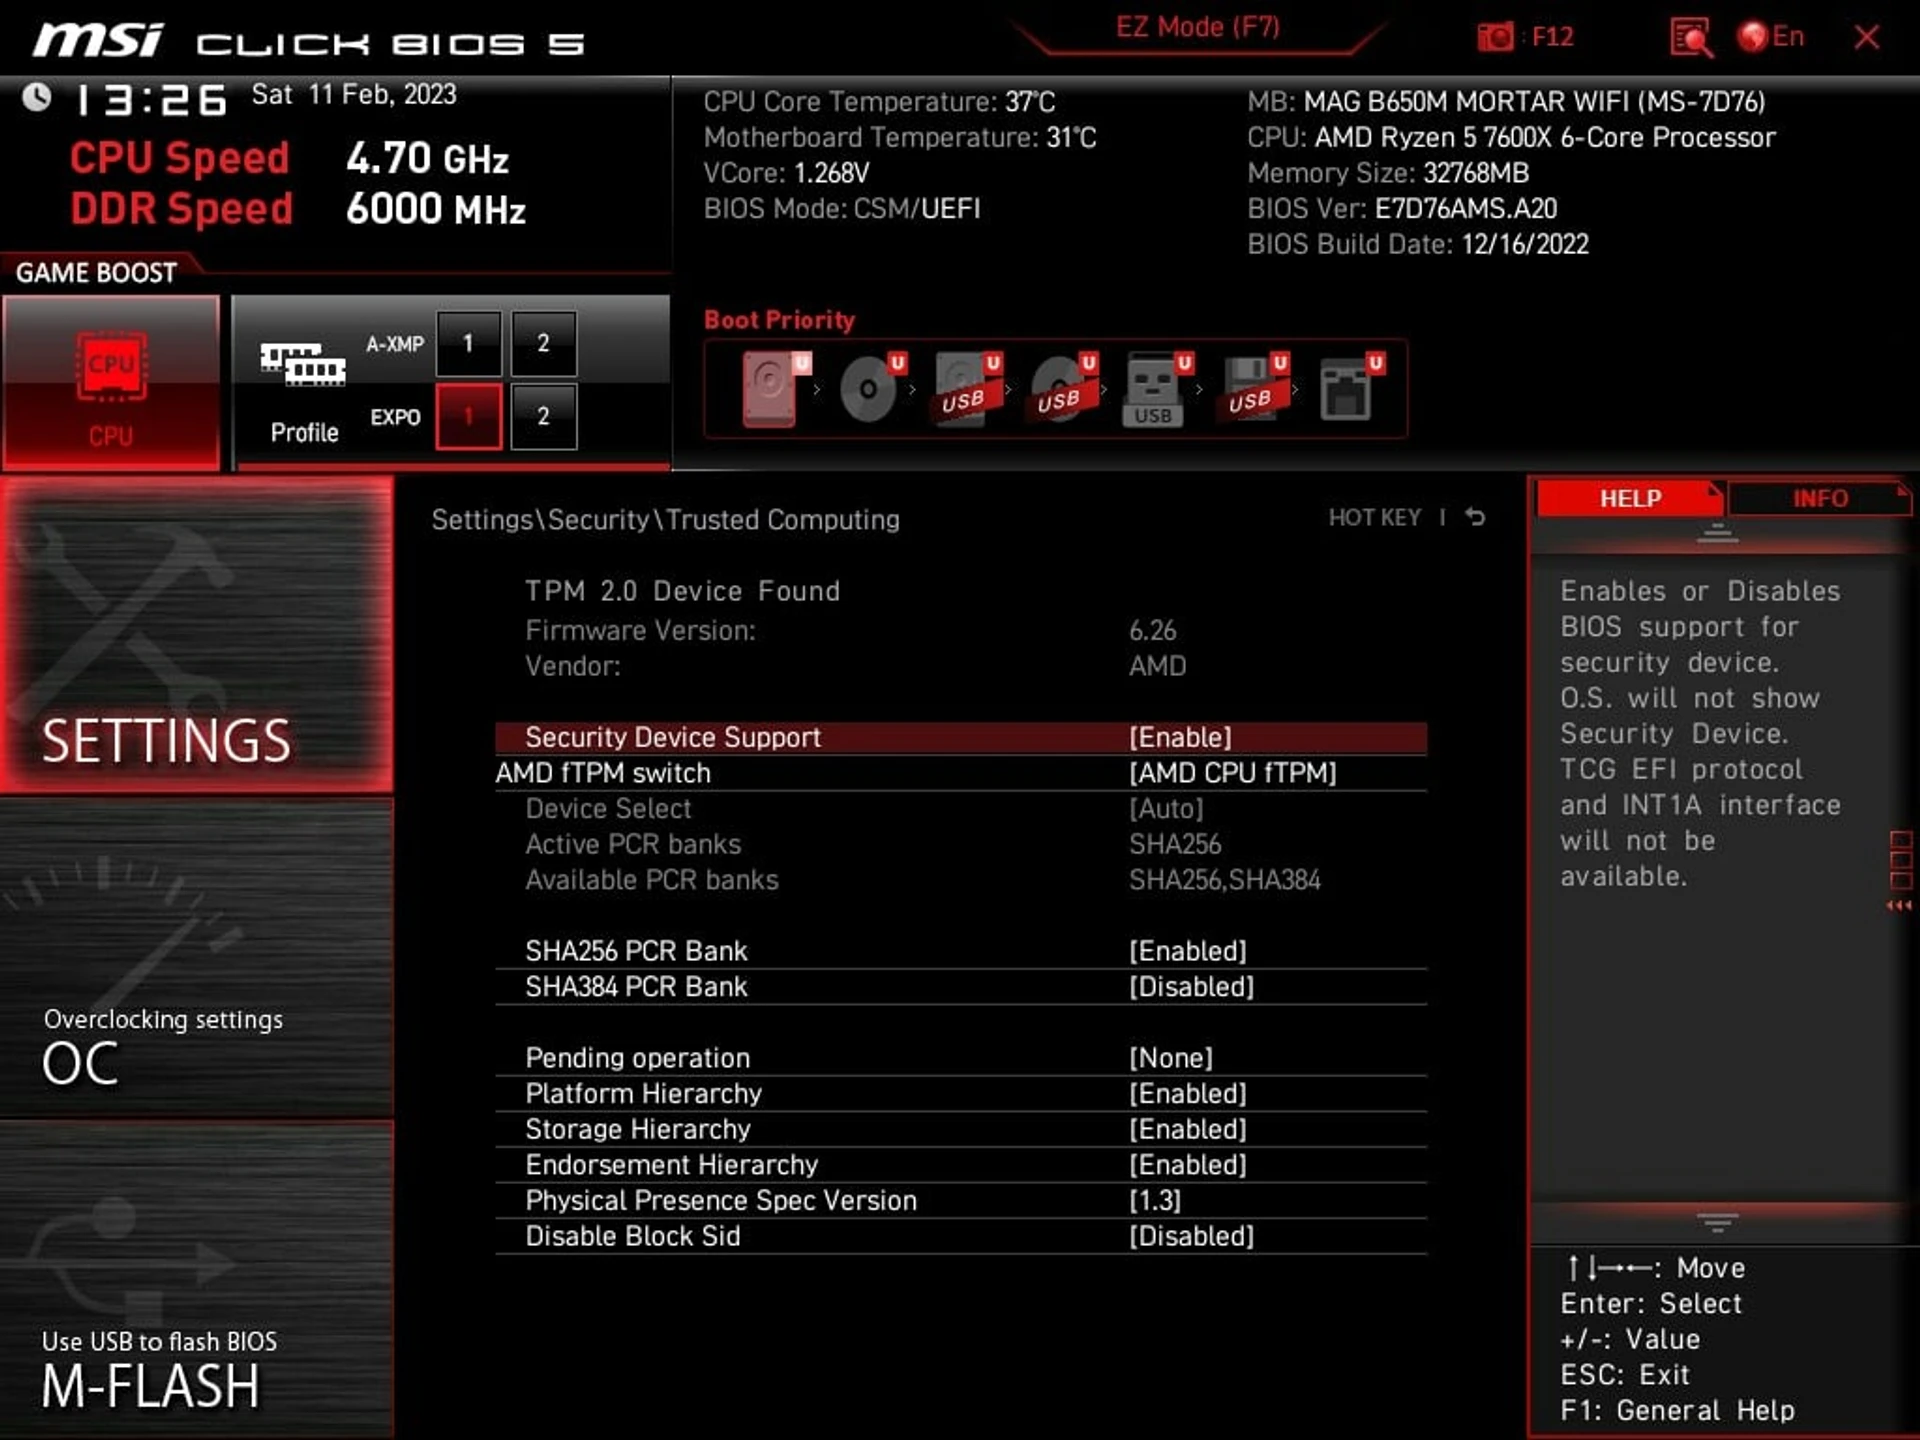Viewport: 1920px width, 1440px height.
Task: Click the GAME BOOST label
Action: point(96,273)
